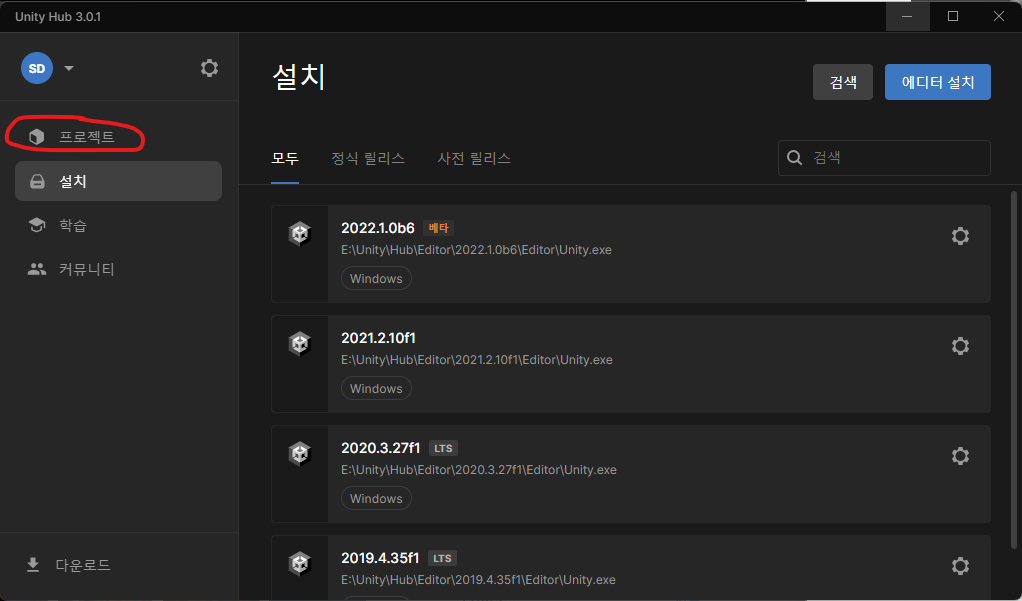Screen dimensions: 1022x601
Task: Click 에디터 설치 install editor button
Action: [937, 82]
